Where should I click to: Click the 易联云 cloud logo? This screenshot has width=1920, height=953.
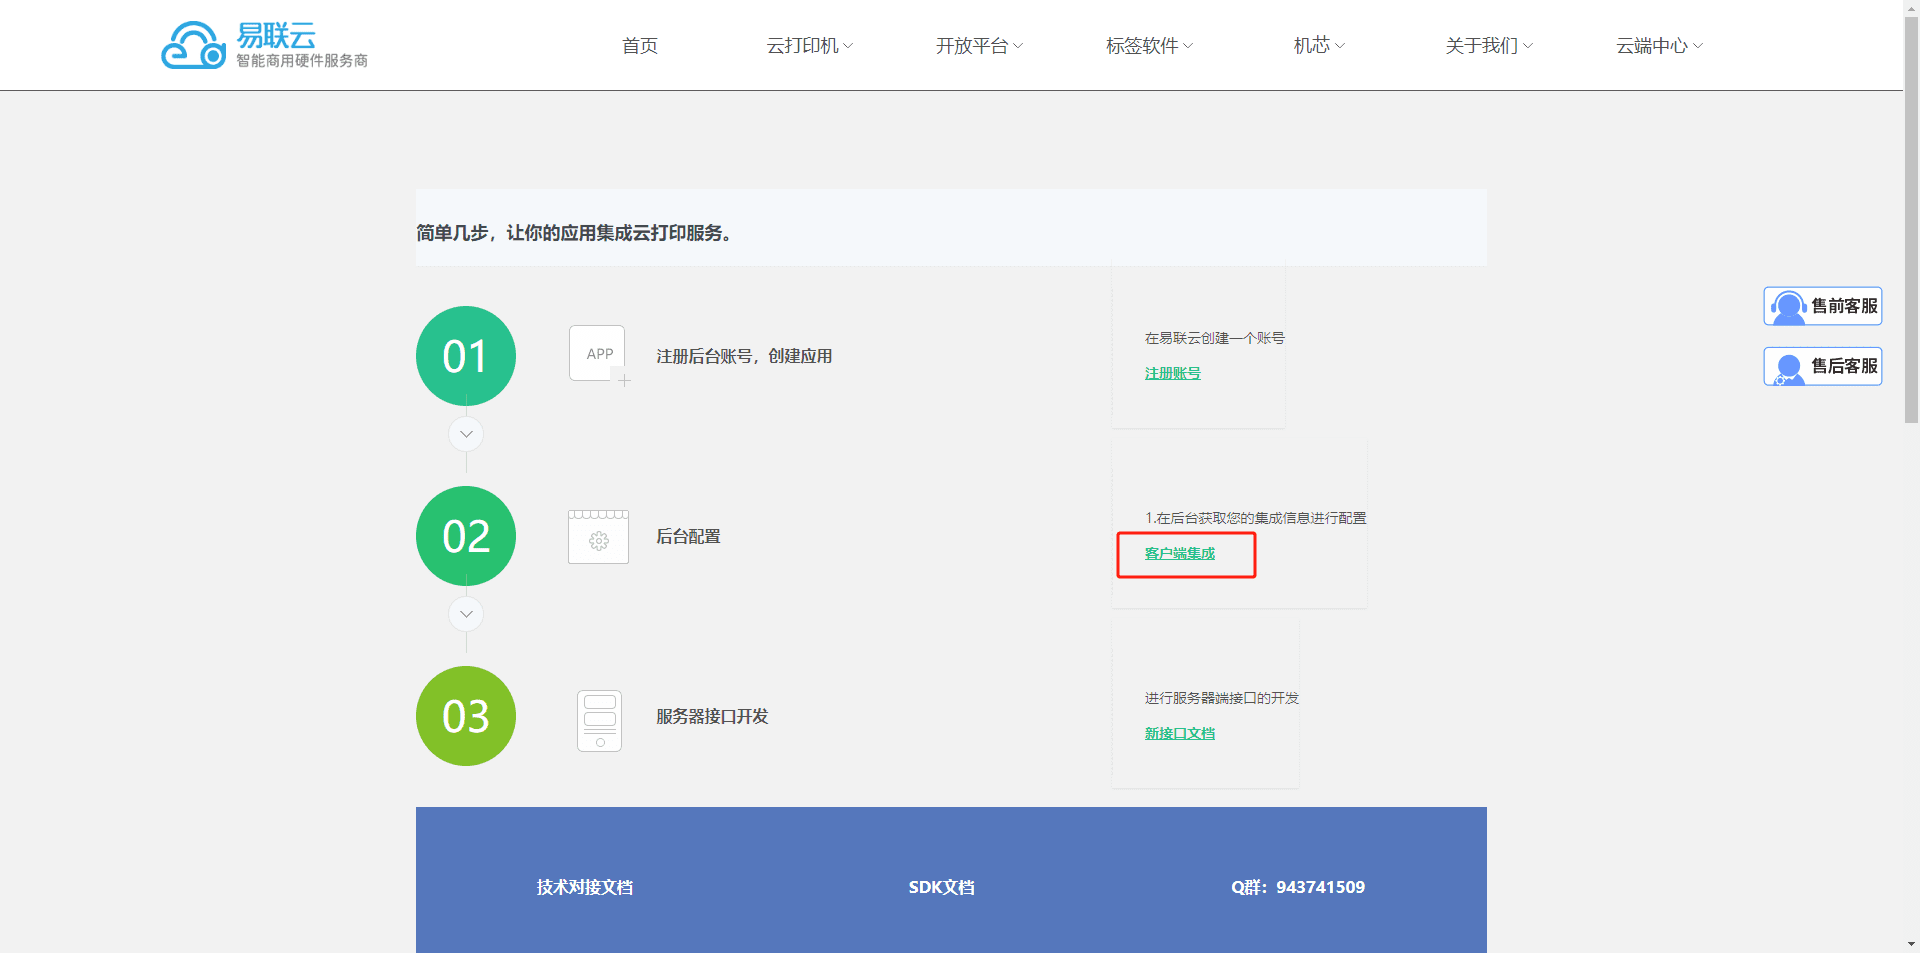tap(194, 46)
